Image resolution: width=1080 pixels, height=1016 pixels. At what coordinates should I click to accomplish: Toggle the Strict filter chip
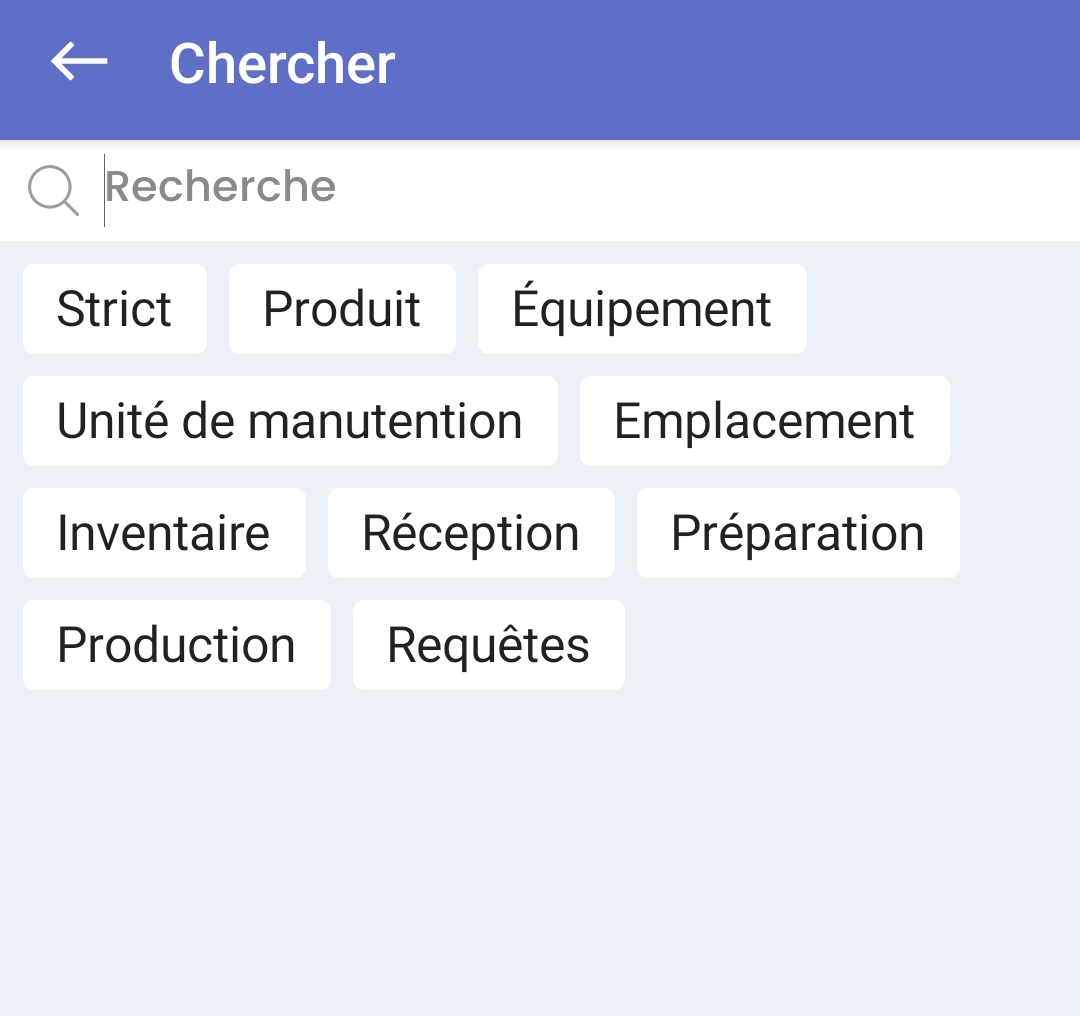click(115, 309)
